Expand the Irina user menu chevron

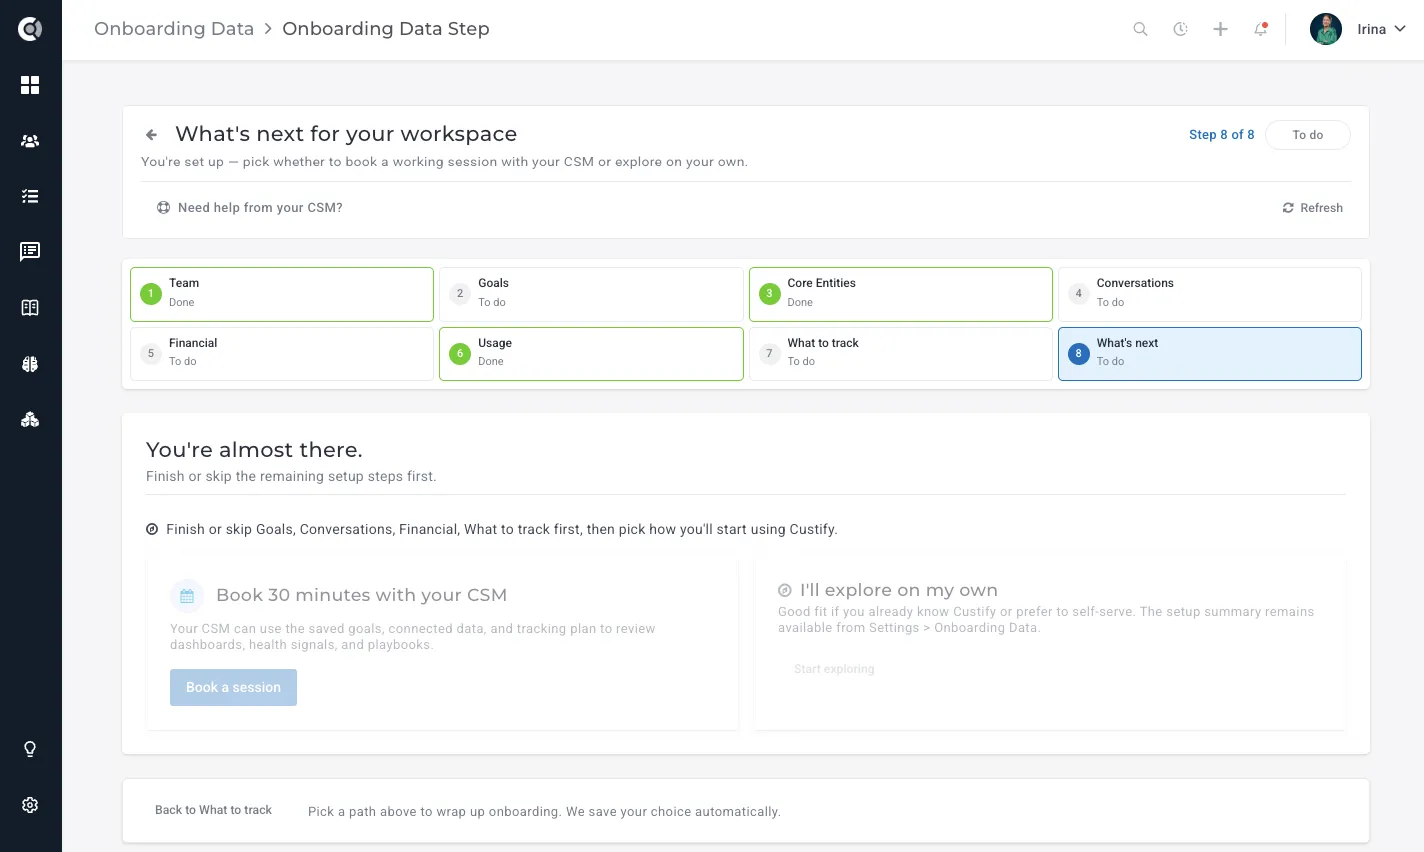click(x=1400, y=29)
